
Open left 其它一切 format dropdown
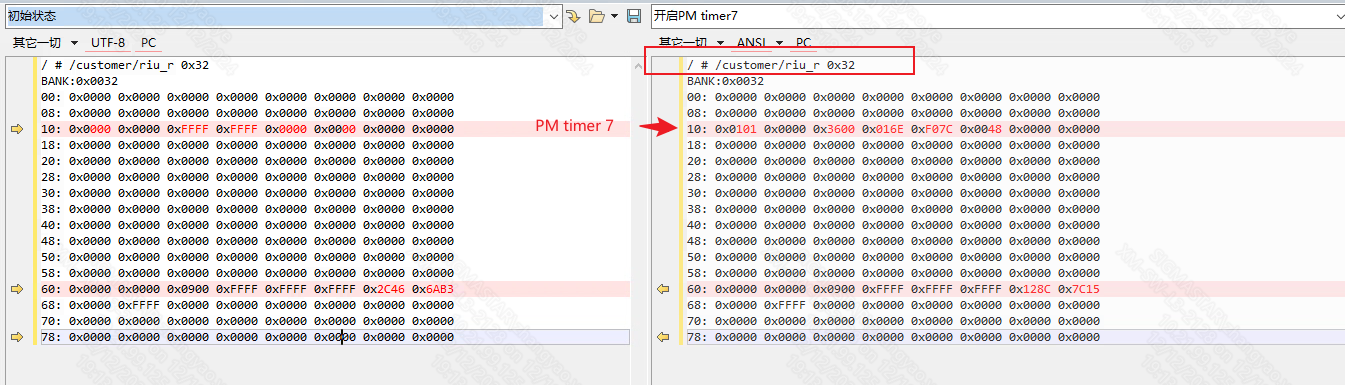pos(45,43)
